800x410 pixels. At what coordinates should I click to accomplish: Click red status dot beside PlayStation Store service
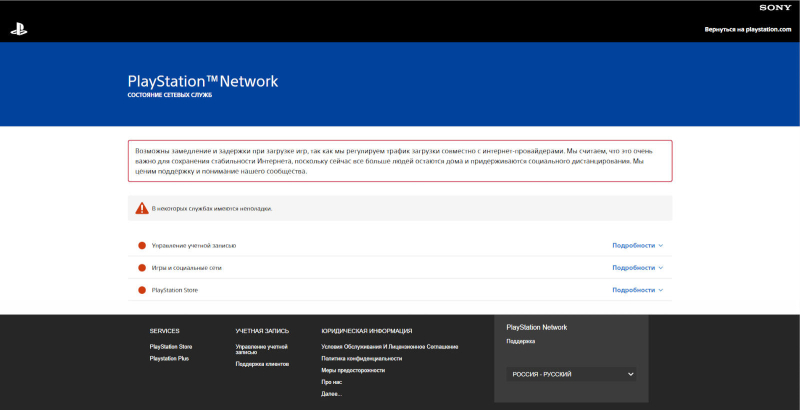[142, 290]
